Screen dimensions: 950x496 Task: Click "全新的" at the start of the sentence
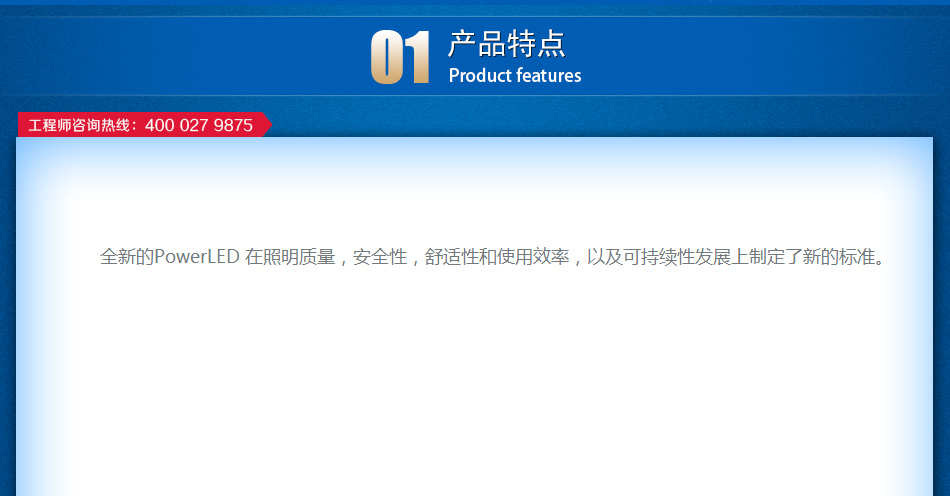coord(127,257)
